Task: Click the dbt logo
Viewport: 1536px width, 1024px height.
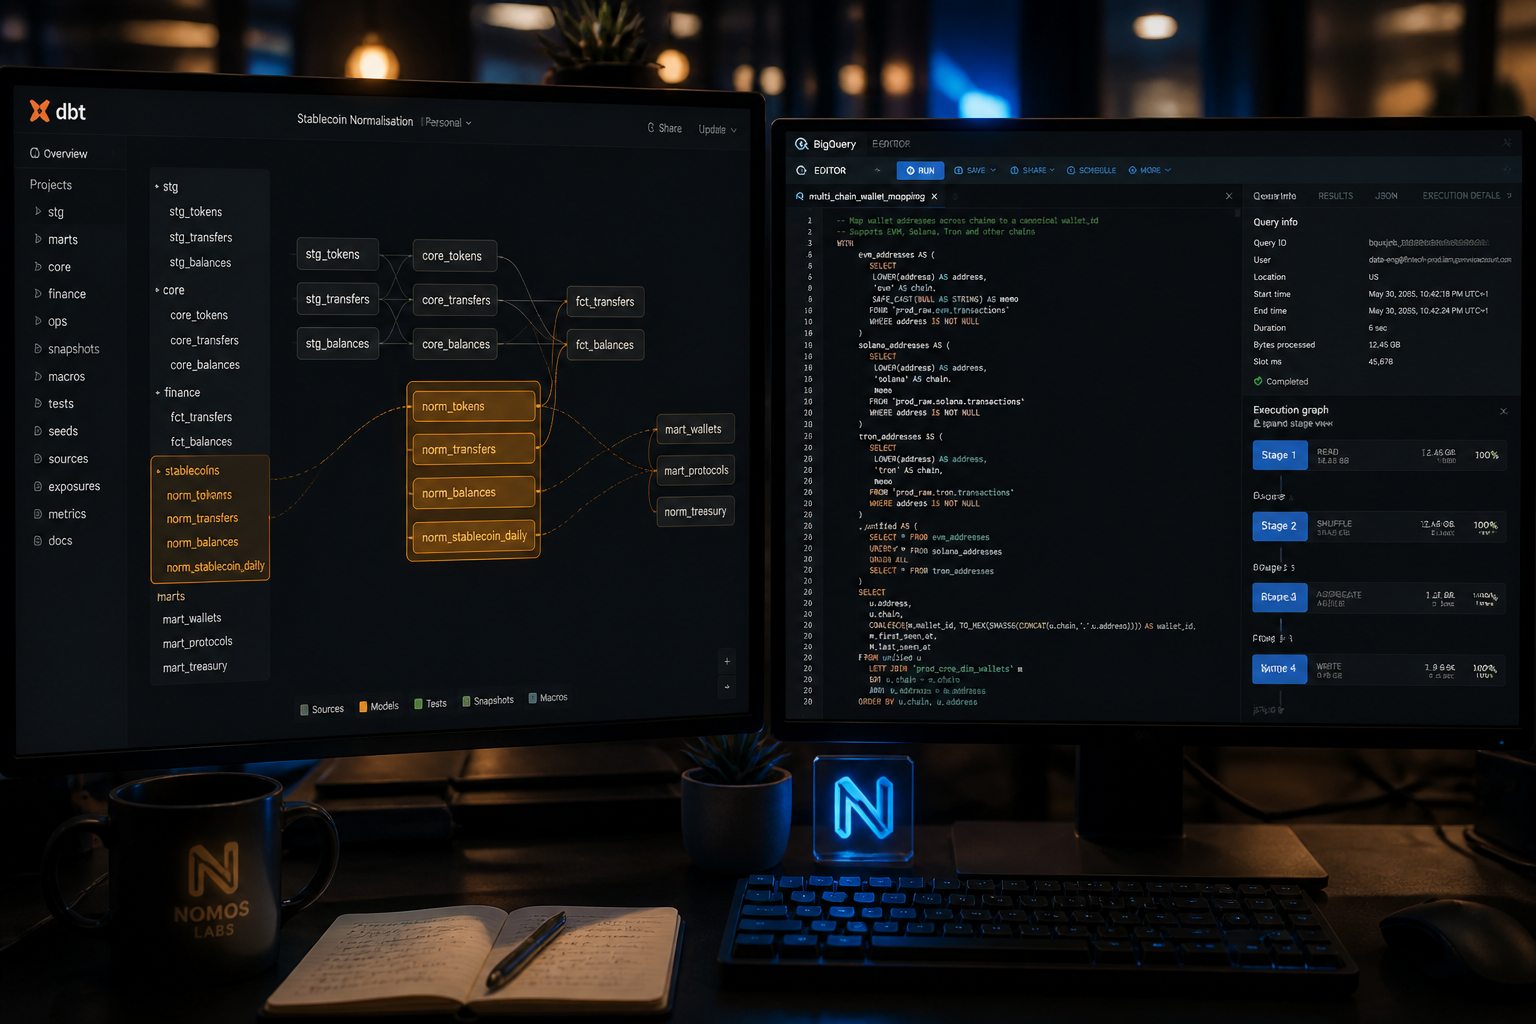Action: (x=57, y=111)
